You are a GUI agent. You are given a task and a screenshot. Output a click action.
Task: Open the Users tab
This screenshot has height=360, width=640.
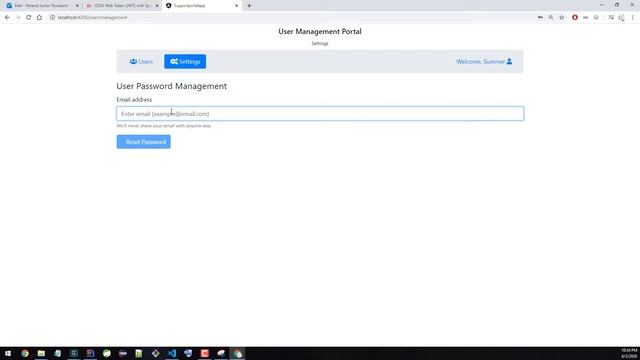click(x=141, y=62)
